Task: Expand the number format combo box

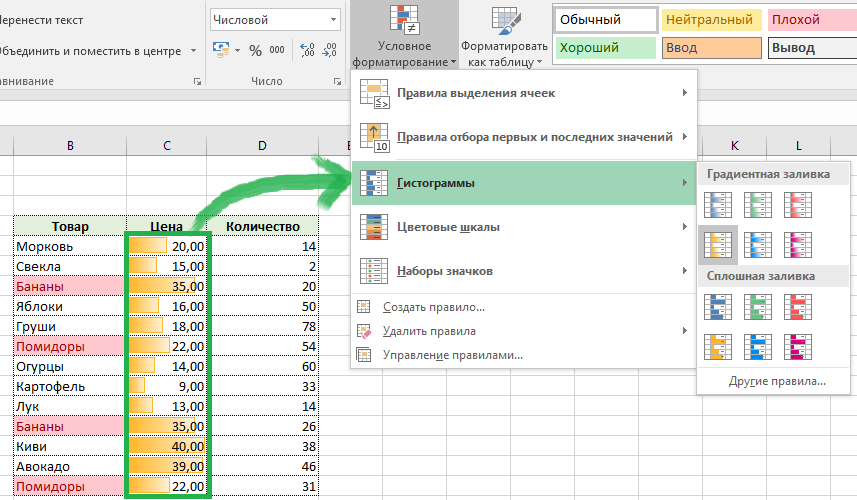Action: tap(333, 20)
